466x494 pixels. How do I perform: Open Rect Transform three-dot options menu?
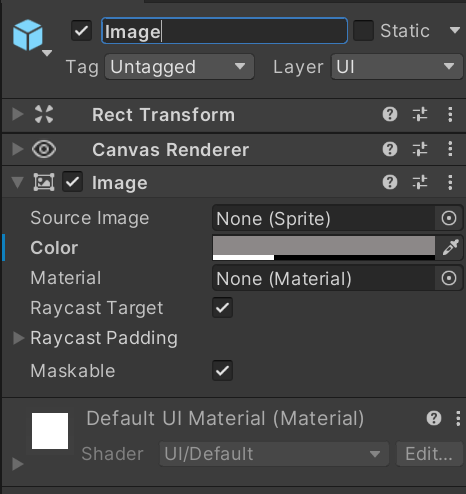[450, 115]
